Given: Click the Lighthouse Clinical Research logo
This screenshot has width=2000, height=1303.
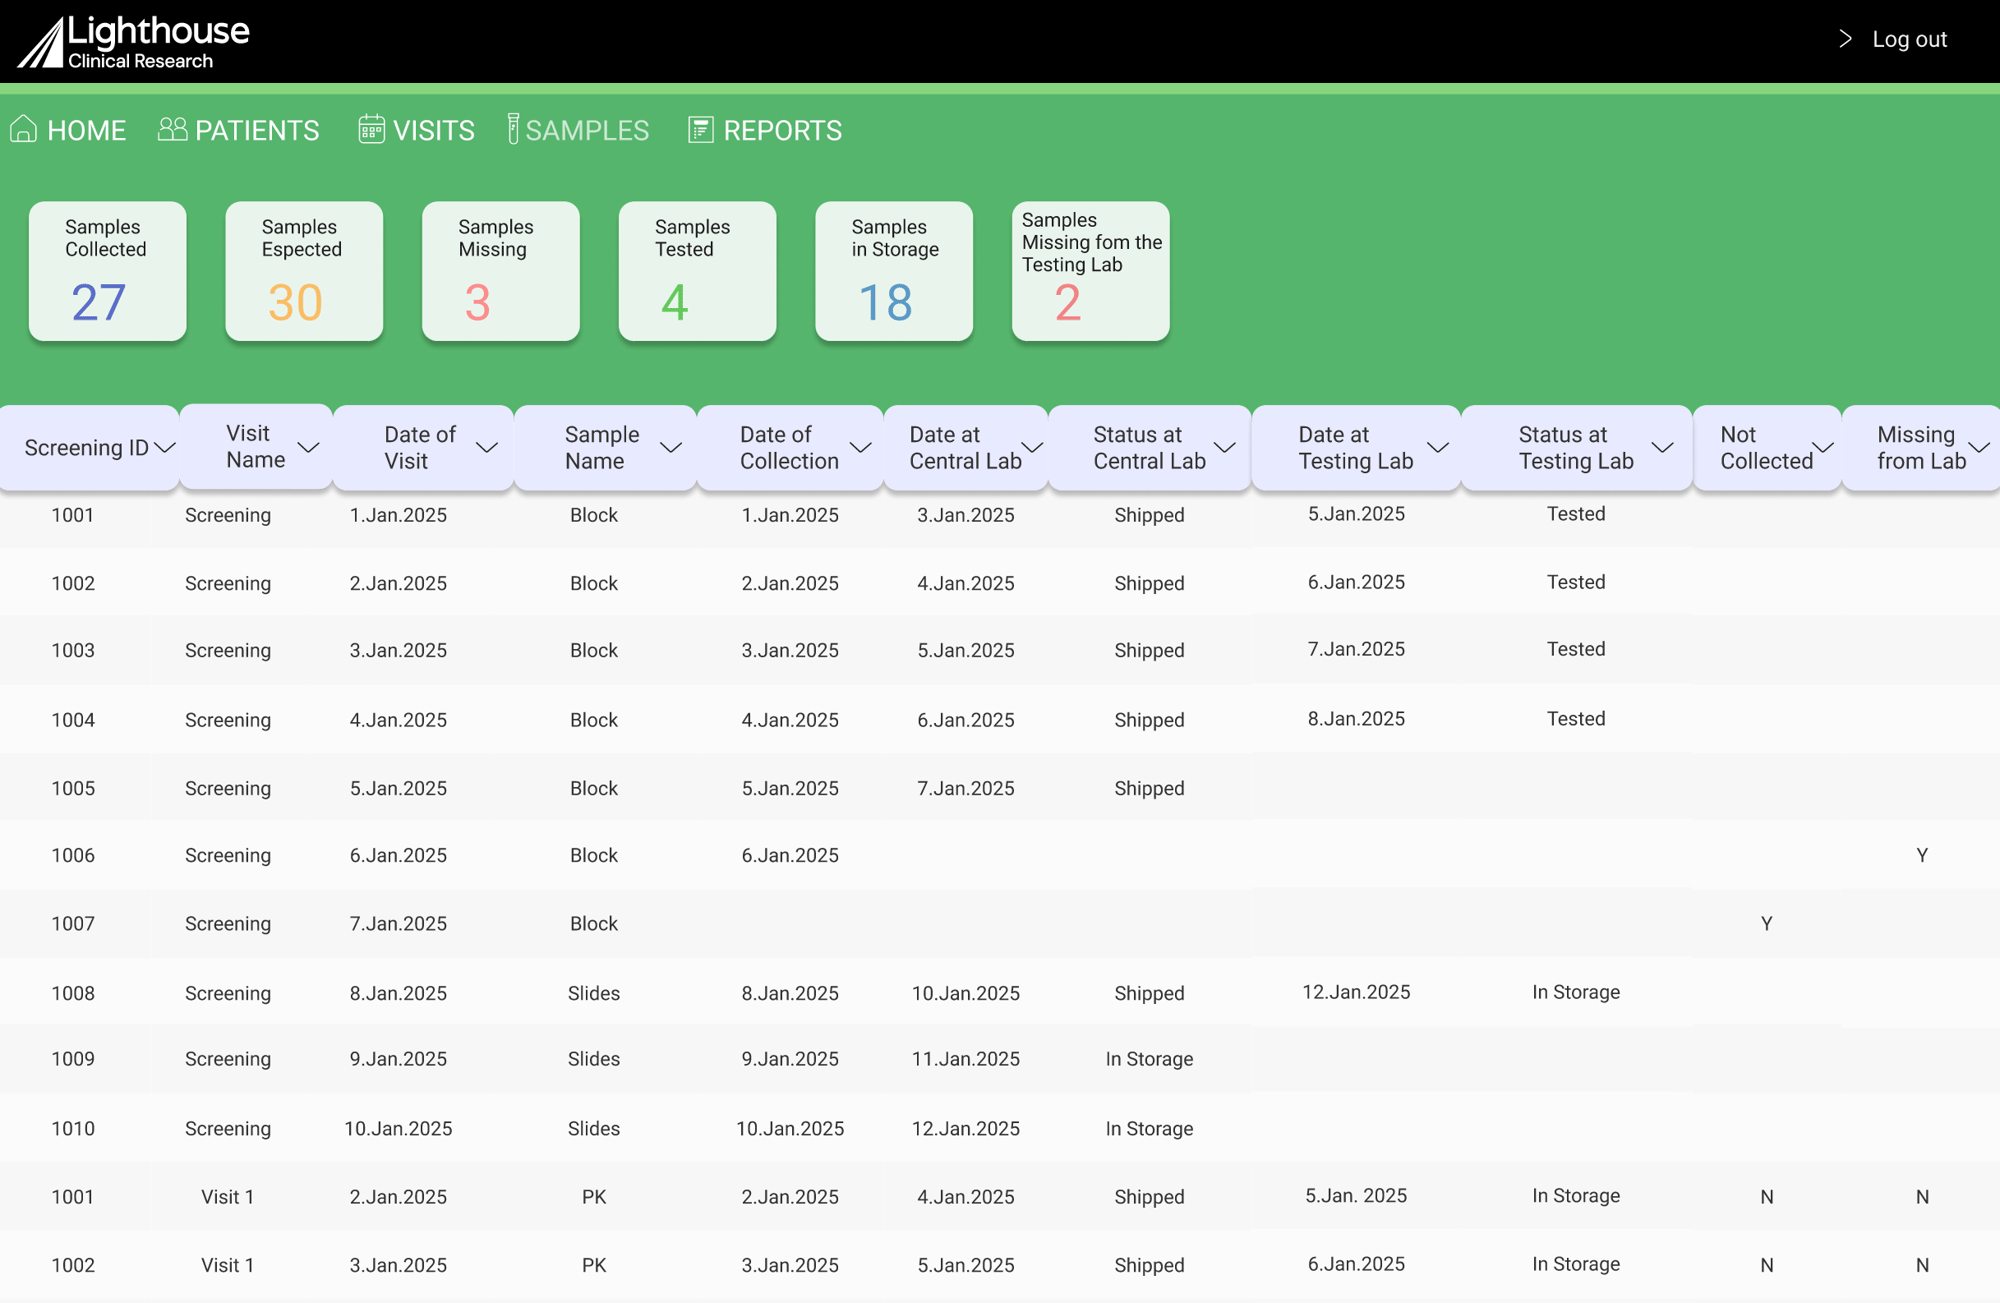Looking at the screenshot, I should coord(133,41).
